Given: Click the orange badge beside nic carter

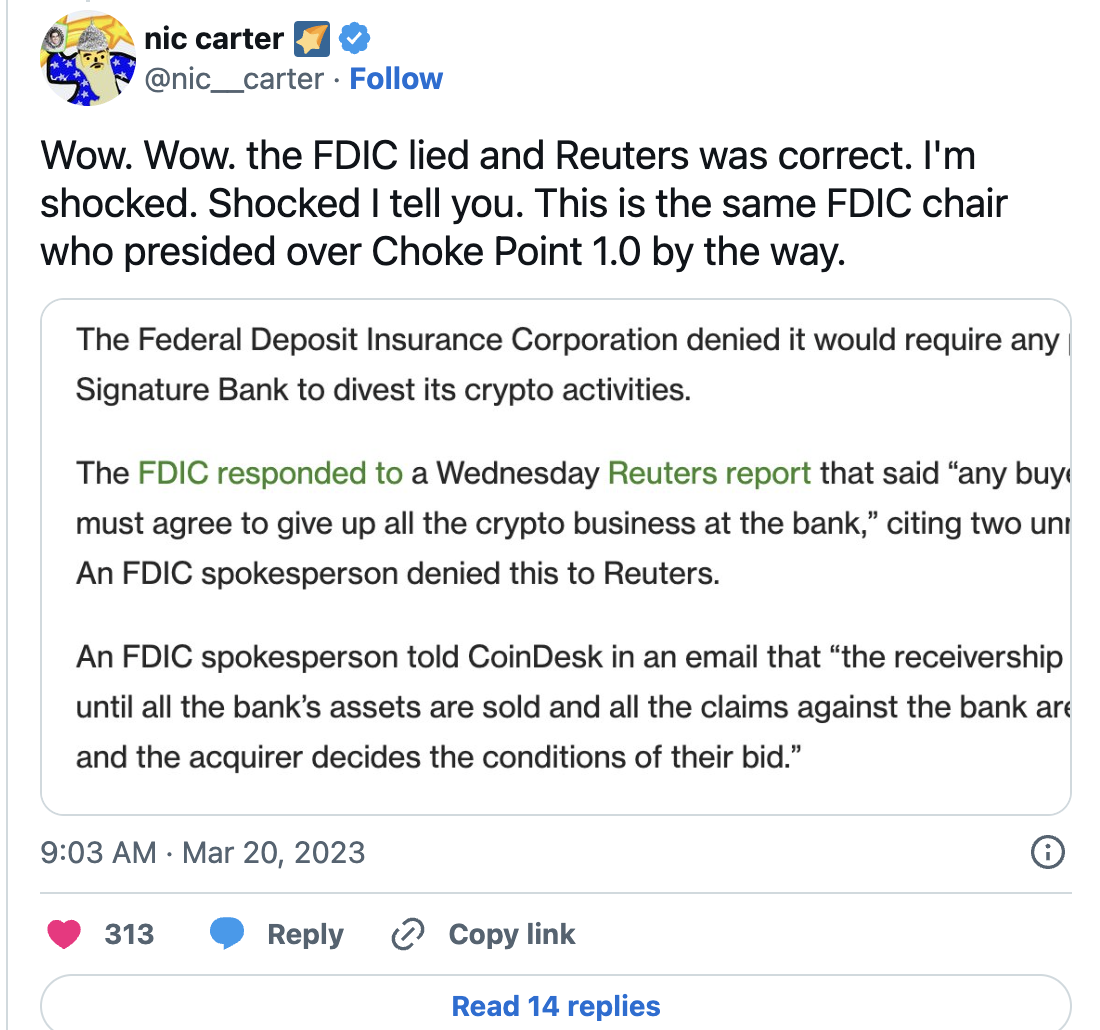Looking at the screenshot, I should pos(311,40).
